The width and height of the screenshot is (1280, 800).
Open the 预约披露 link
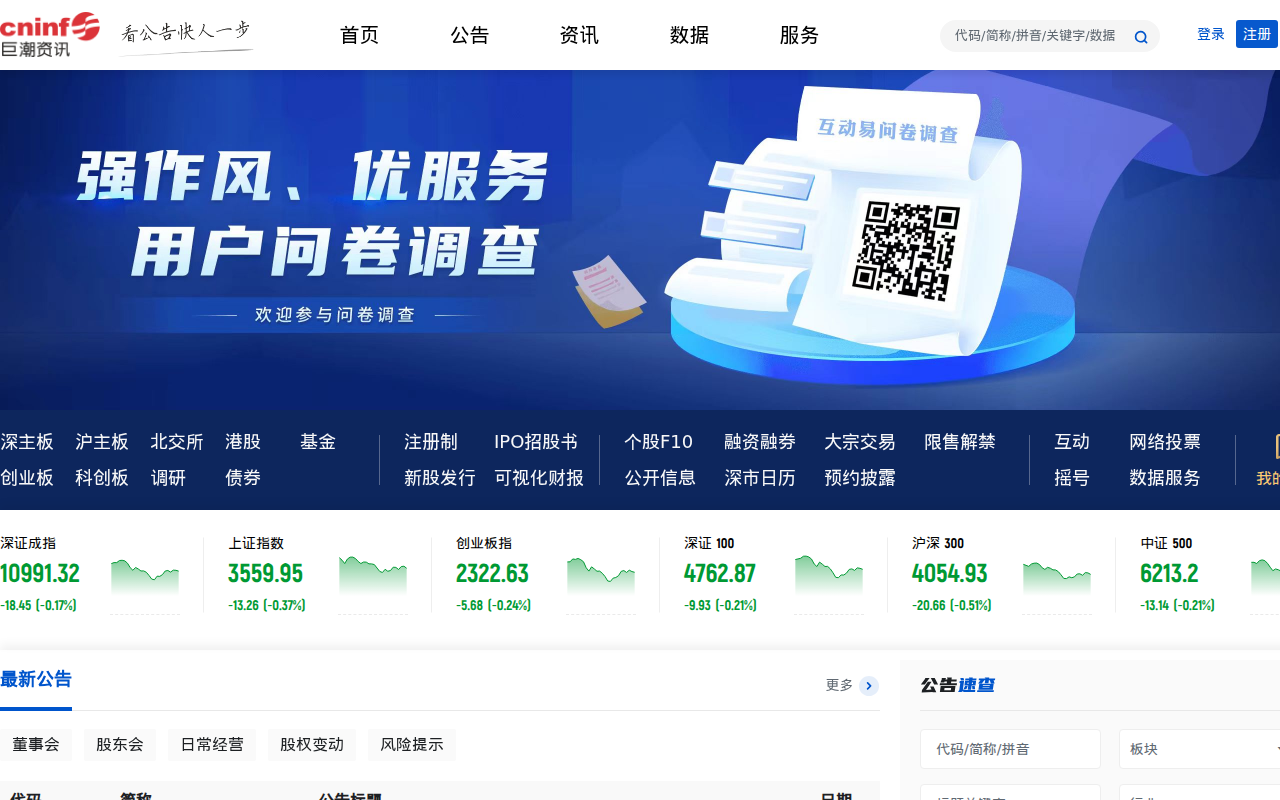coord(860,478)
